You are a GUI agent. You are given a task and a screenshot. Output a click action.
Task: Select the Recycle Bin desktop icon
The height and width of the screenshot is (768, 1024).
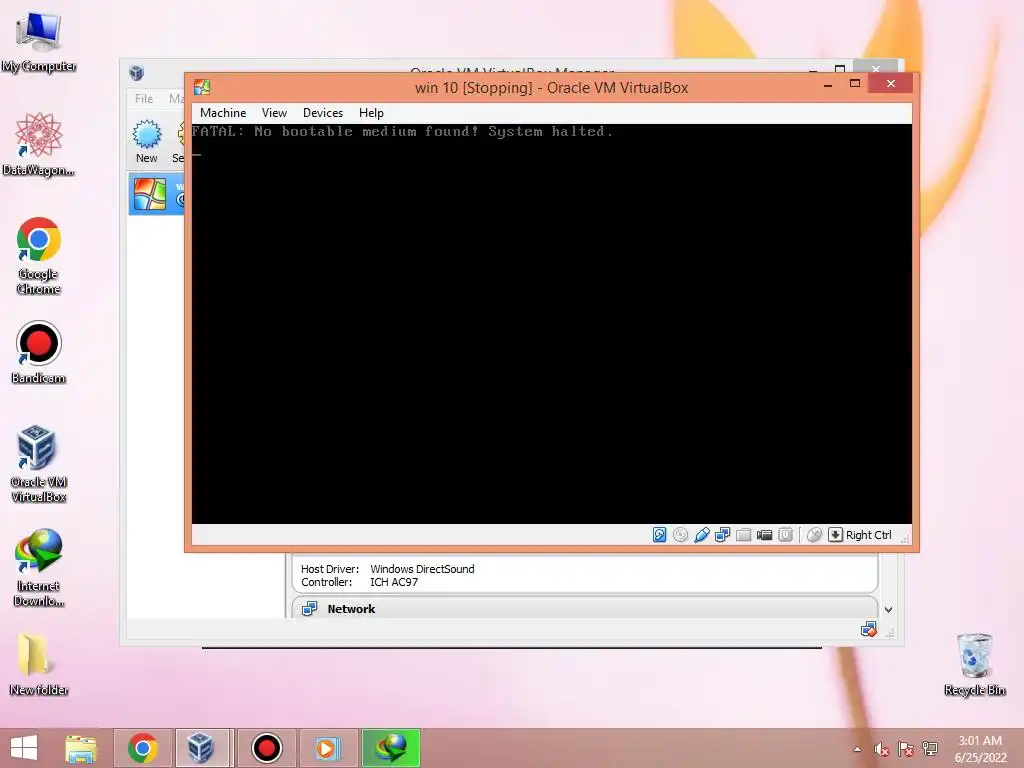(x=974, y=664)
